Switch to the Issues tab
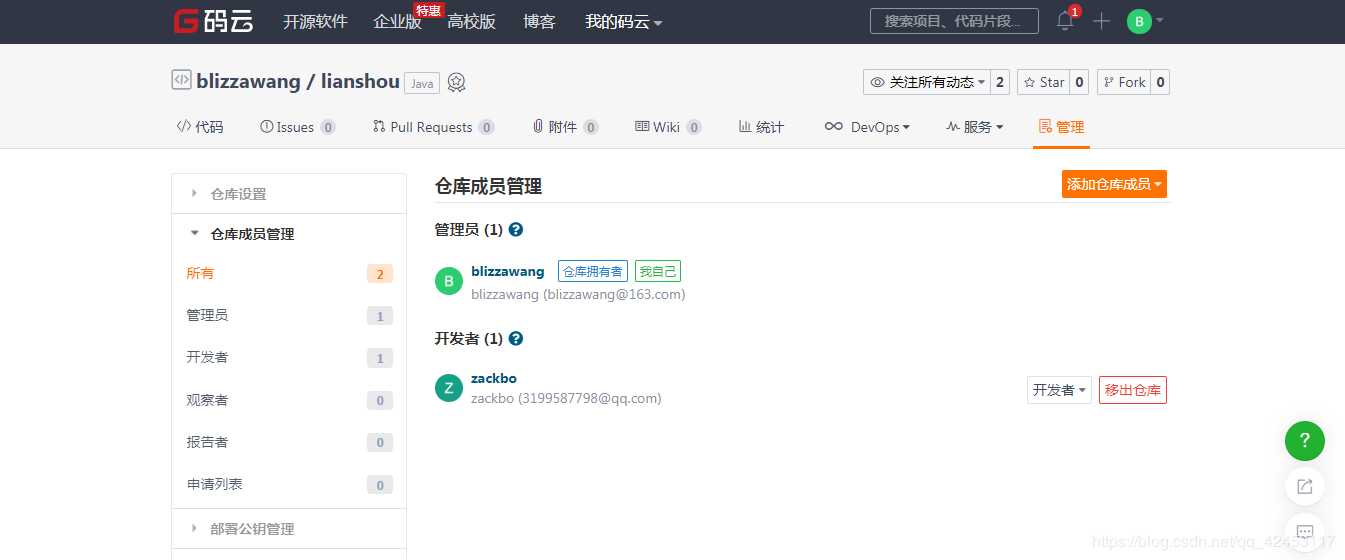This screenshot has width=1345, height=560. tap(297, 127)
